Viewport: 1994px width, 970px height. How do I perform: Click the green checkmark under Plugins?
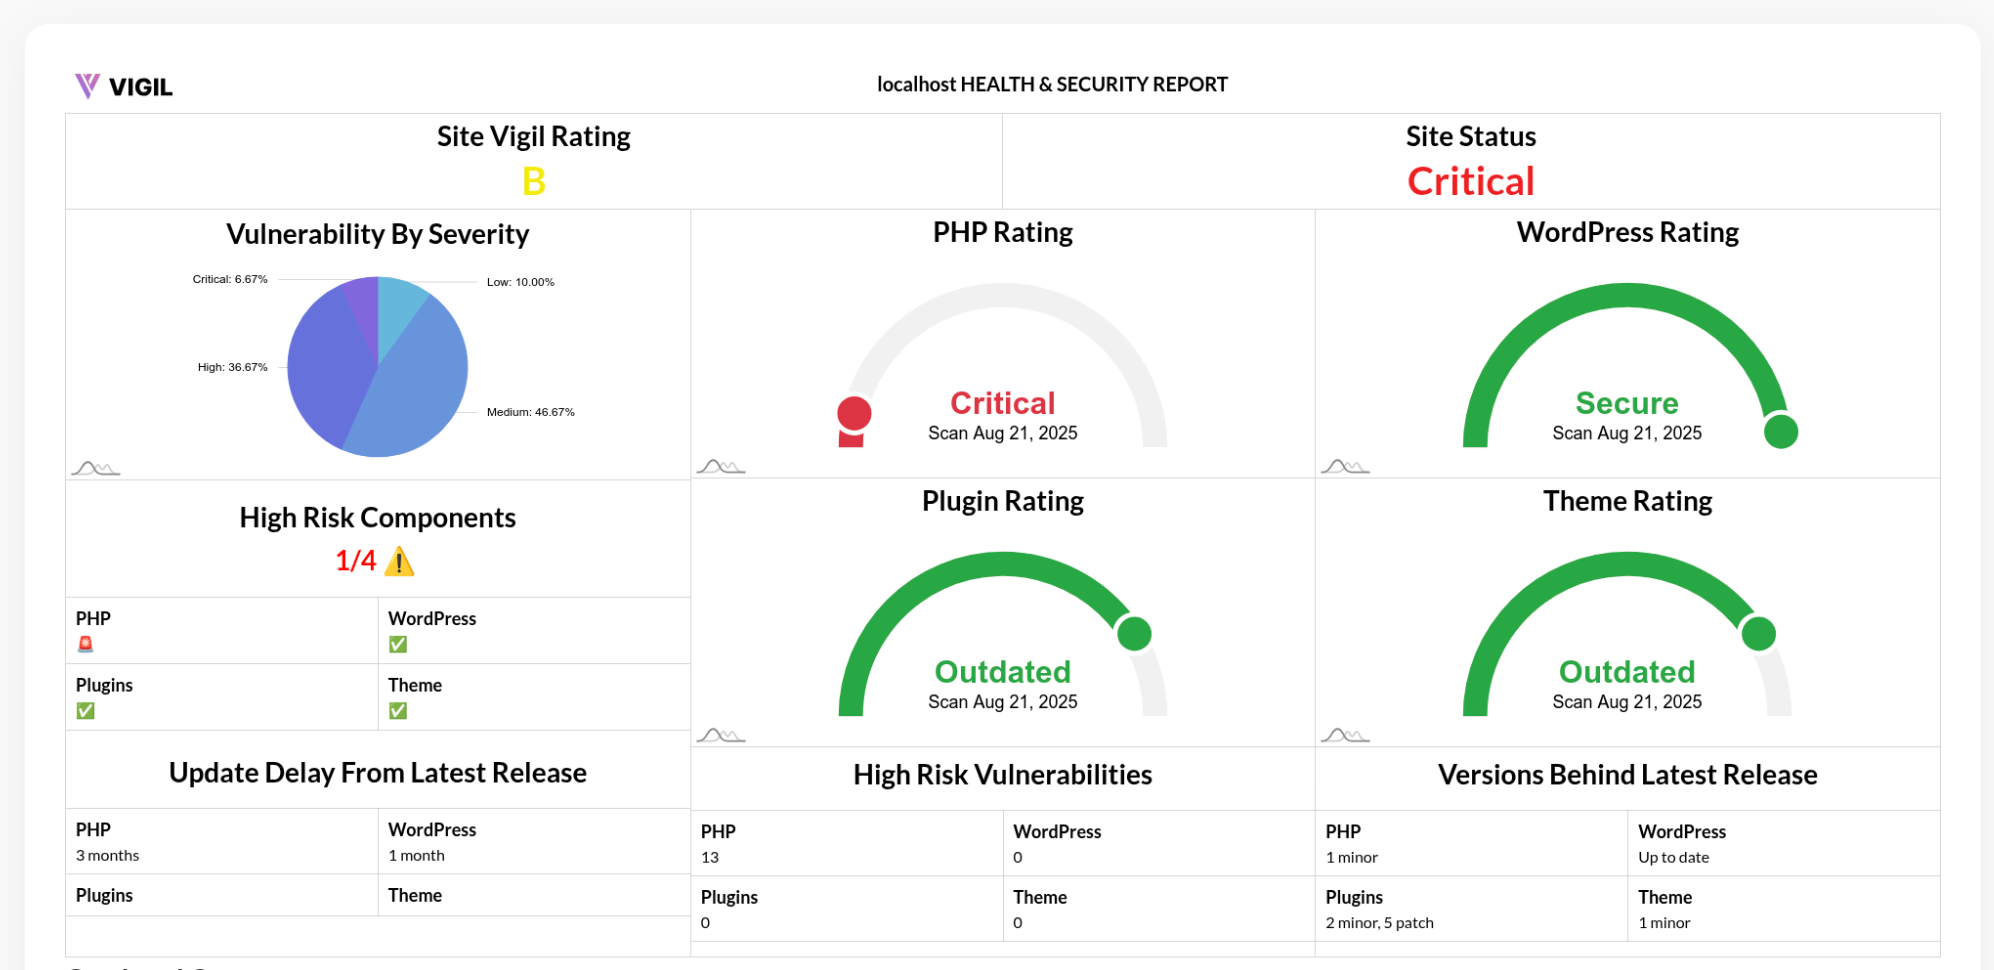pyautogui.click(x=86, y=711)
